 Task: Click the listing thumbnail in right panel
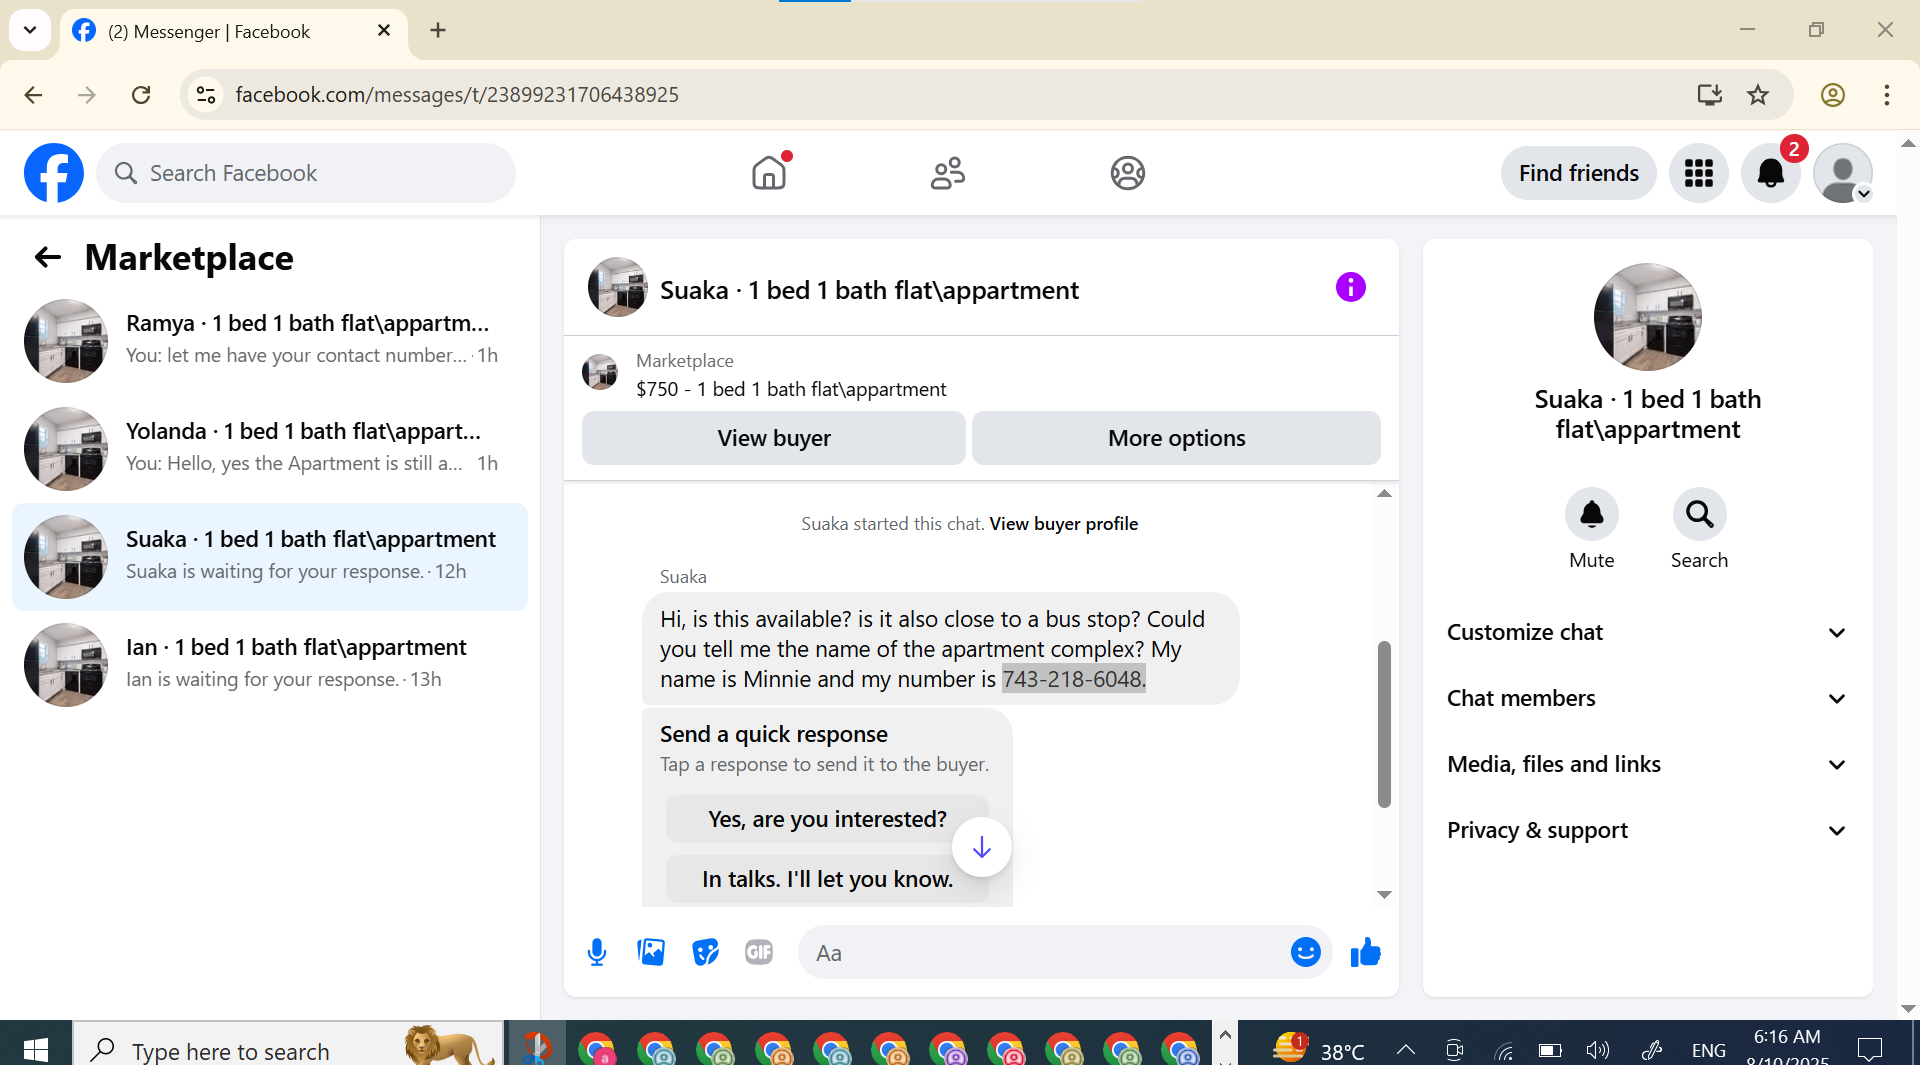[1647, 317]
